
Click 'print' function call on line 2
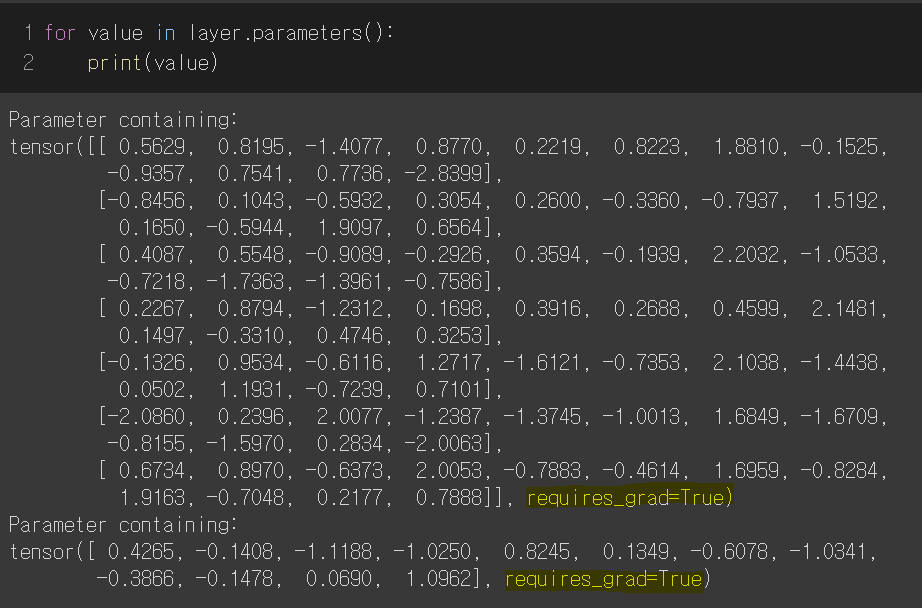114,63
